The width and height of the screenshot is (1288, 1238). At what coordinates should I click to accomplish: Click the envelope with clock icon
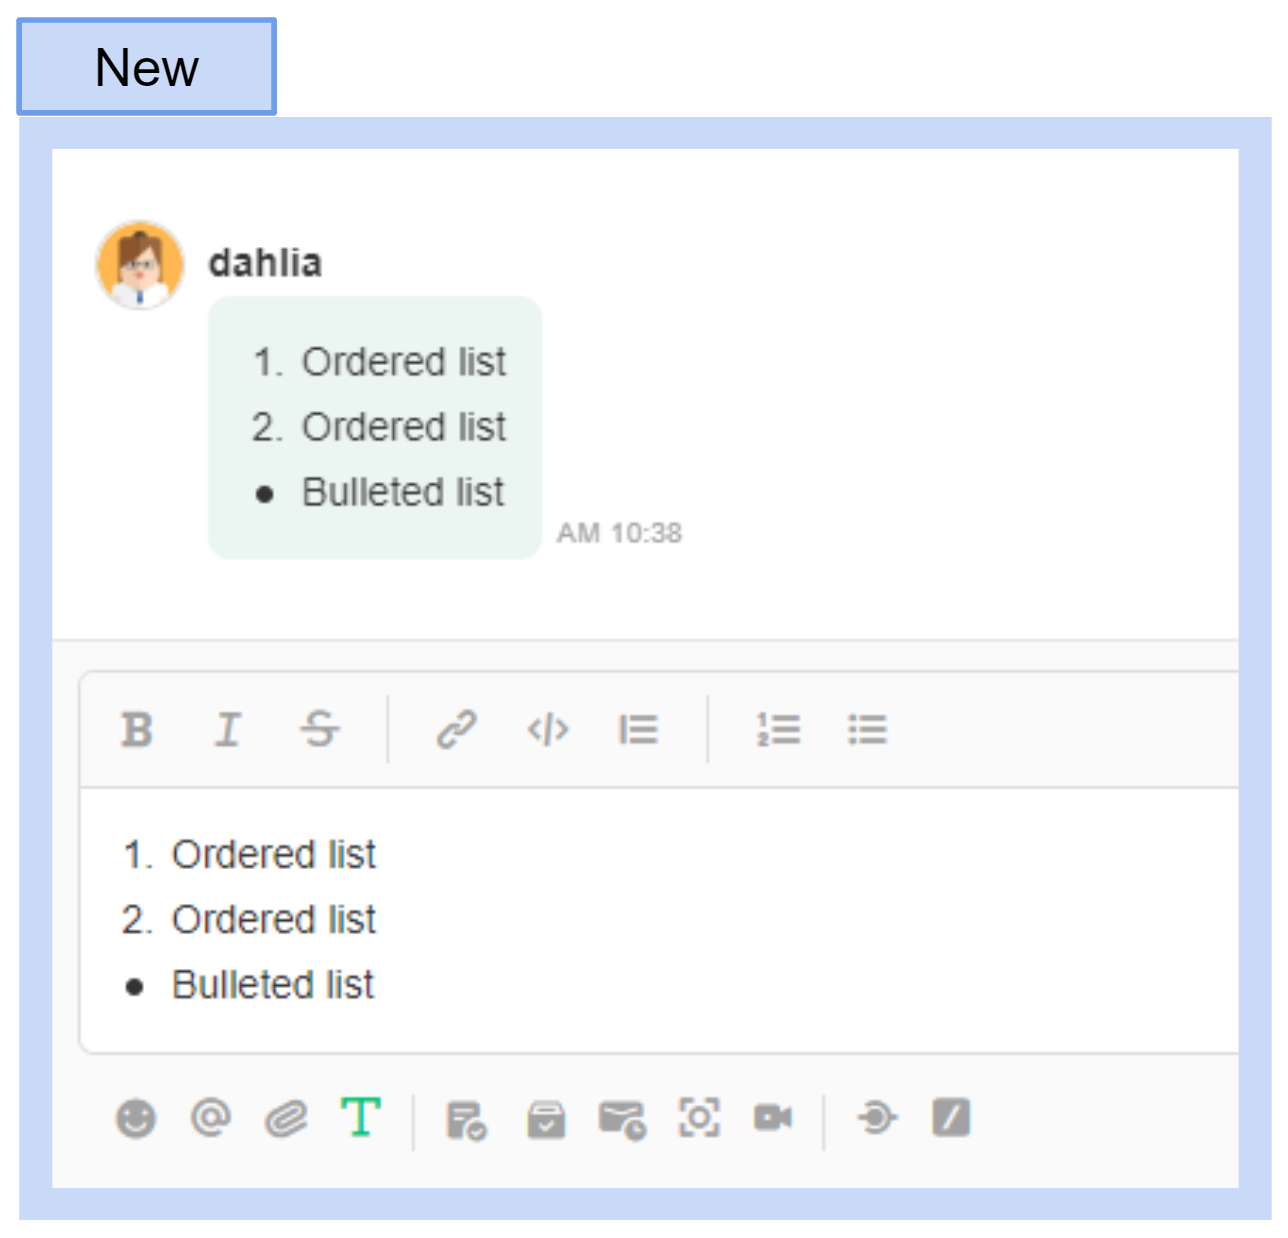click(622, 1120)
